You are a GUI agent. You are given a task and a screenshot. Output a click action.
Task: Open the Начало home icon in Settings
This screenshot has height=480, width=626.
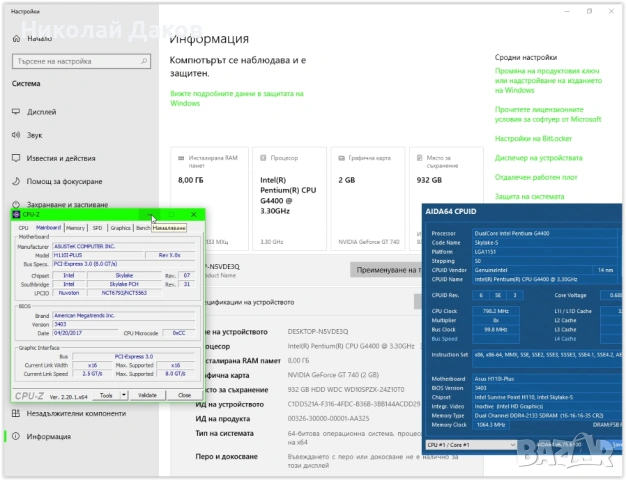click(16, 38)
